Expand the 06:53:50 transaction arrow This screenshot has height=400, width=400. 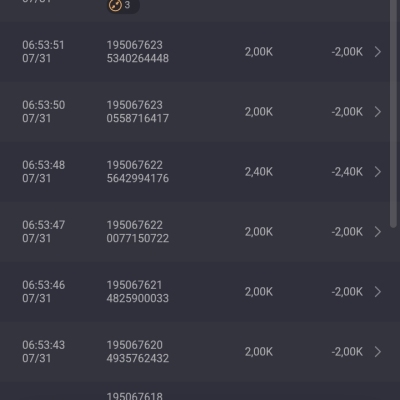point(378,112)
